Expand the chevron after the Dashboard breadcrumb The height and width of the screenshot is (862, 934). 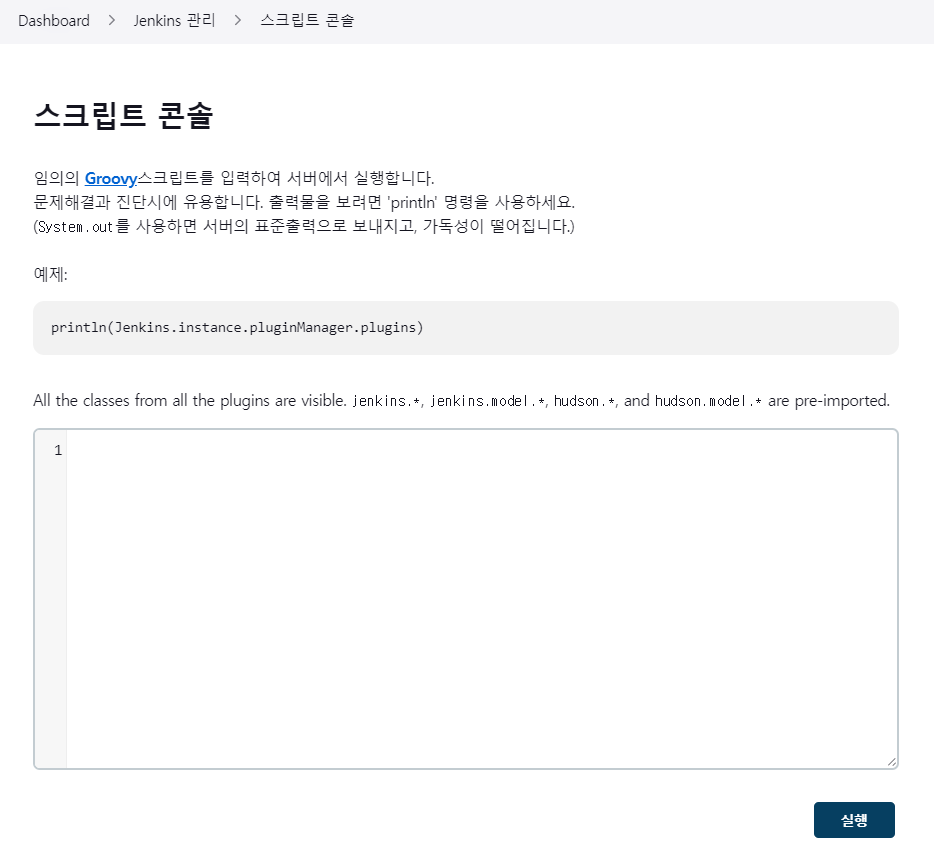click(x=111, y=21)
